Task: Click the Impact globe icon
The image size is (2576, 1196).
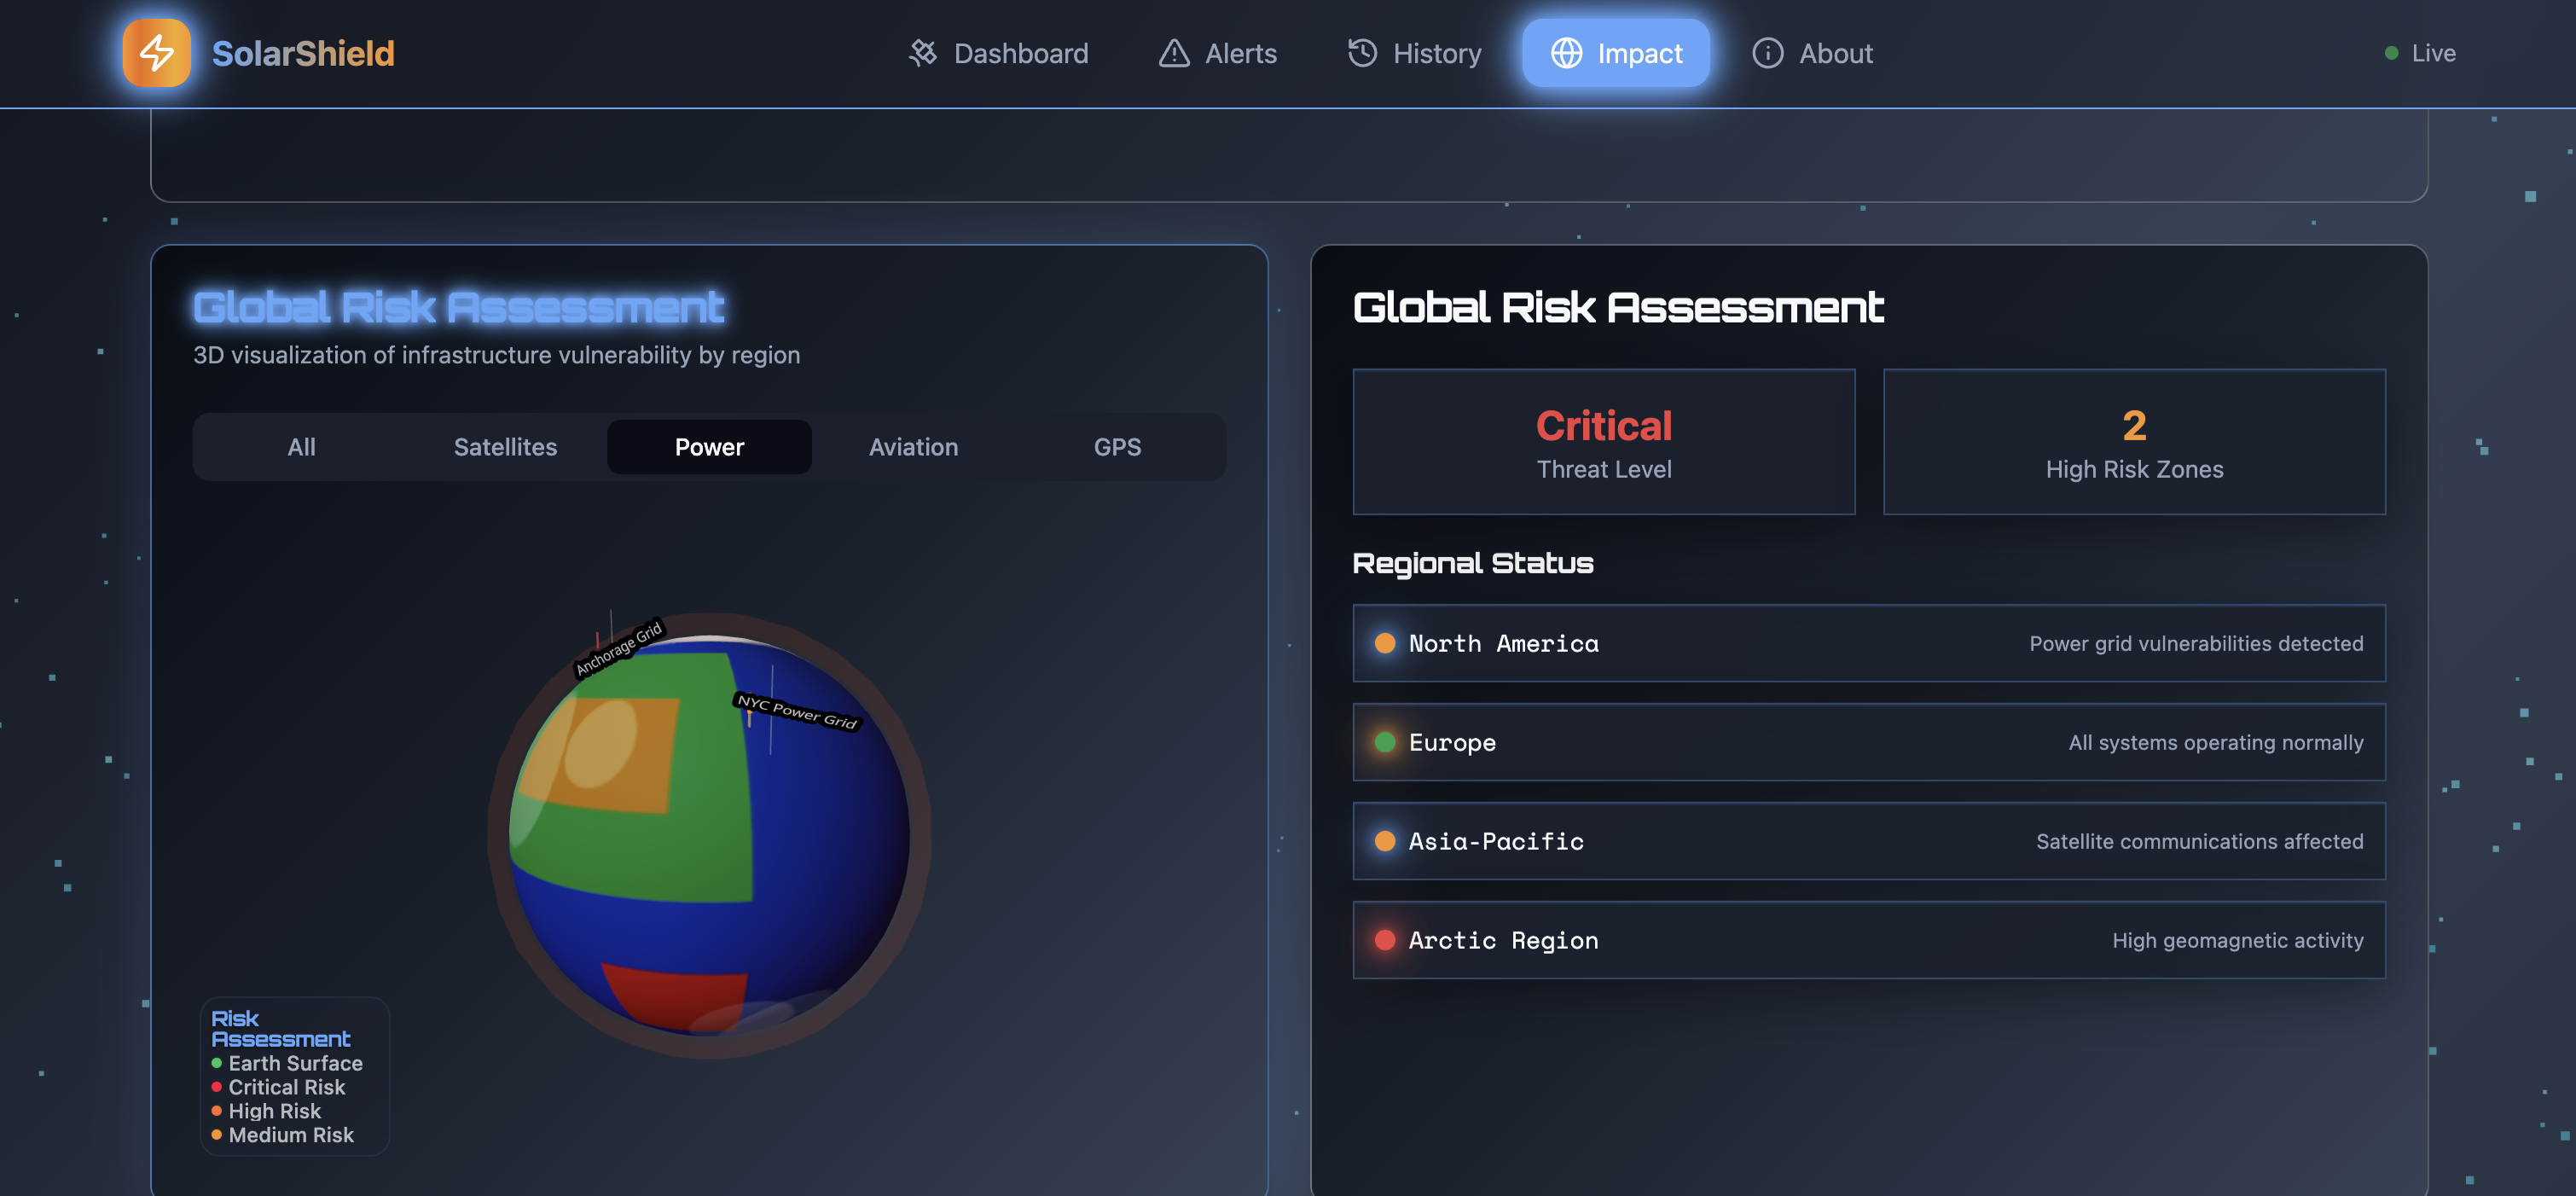Action: click(1566, 53)
